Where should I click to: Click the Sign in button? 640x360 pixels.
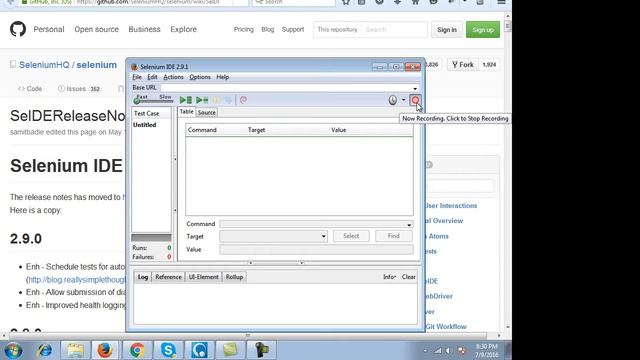[447, 30]
